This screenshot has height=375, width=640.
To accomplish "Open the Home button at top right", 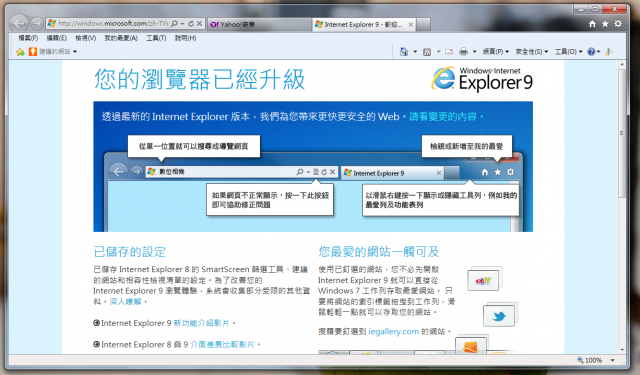I will pos(592,24).
